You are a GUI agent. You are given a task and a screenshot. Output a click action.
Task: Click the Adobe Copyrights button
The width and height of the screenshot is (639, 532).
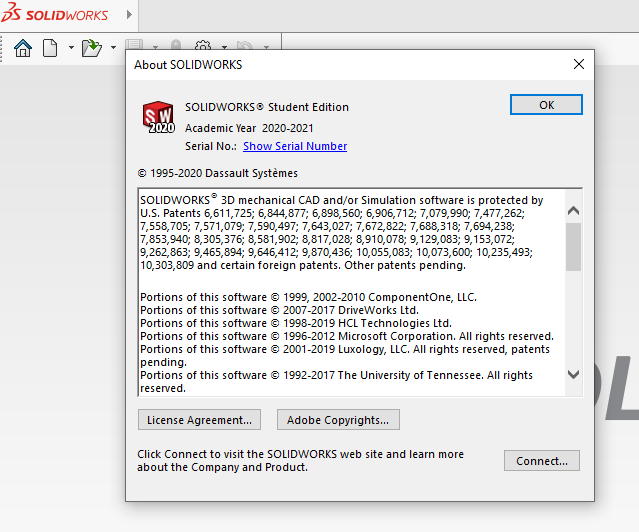pos(338,419)
